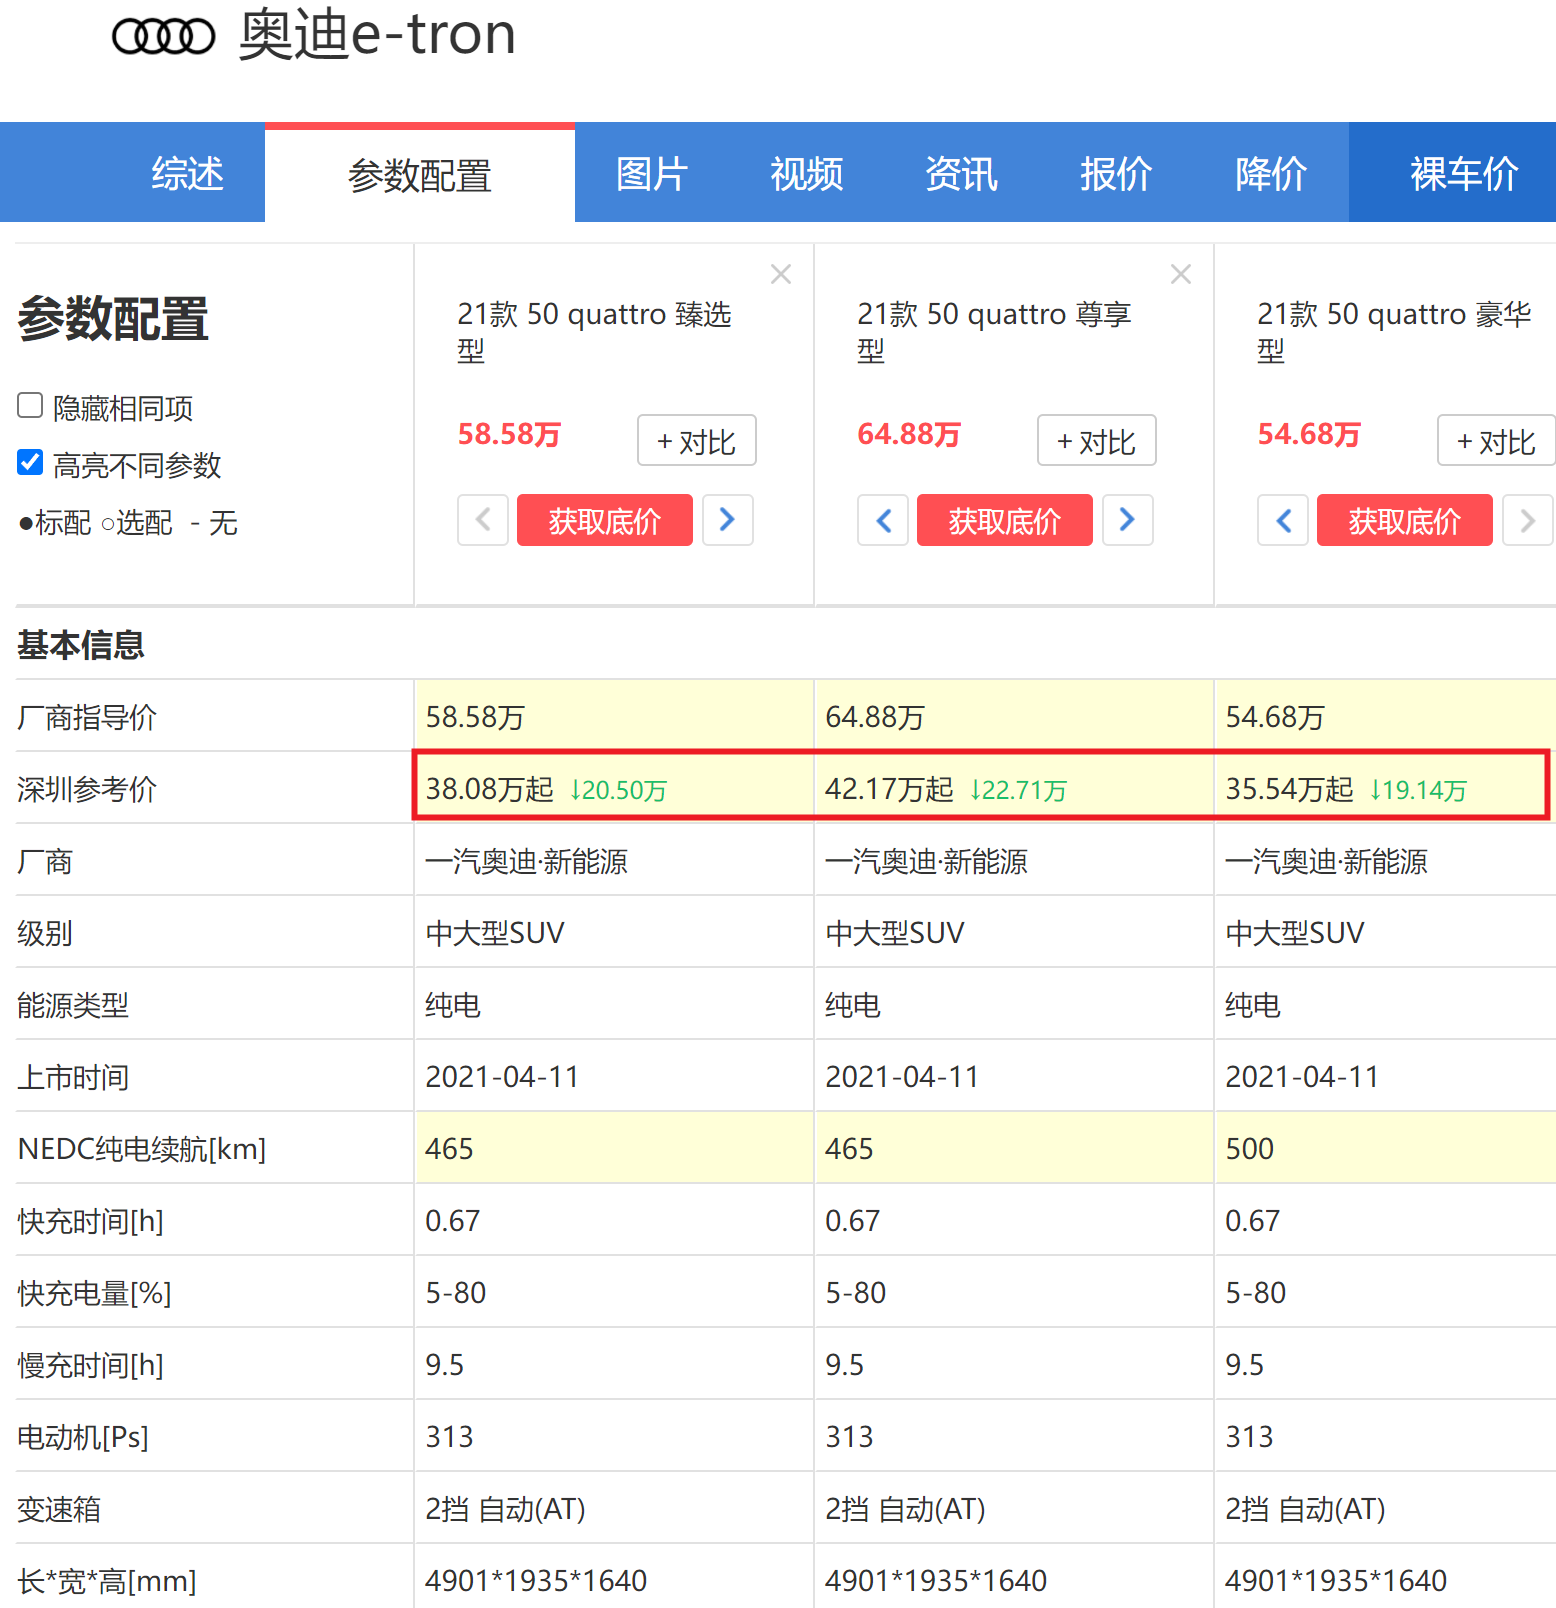
Task: Click left arrow in 豪华型 column
Action: click(x=1283, y=520)
